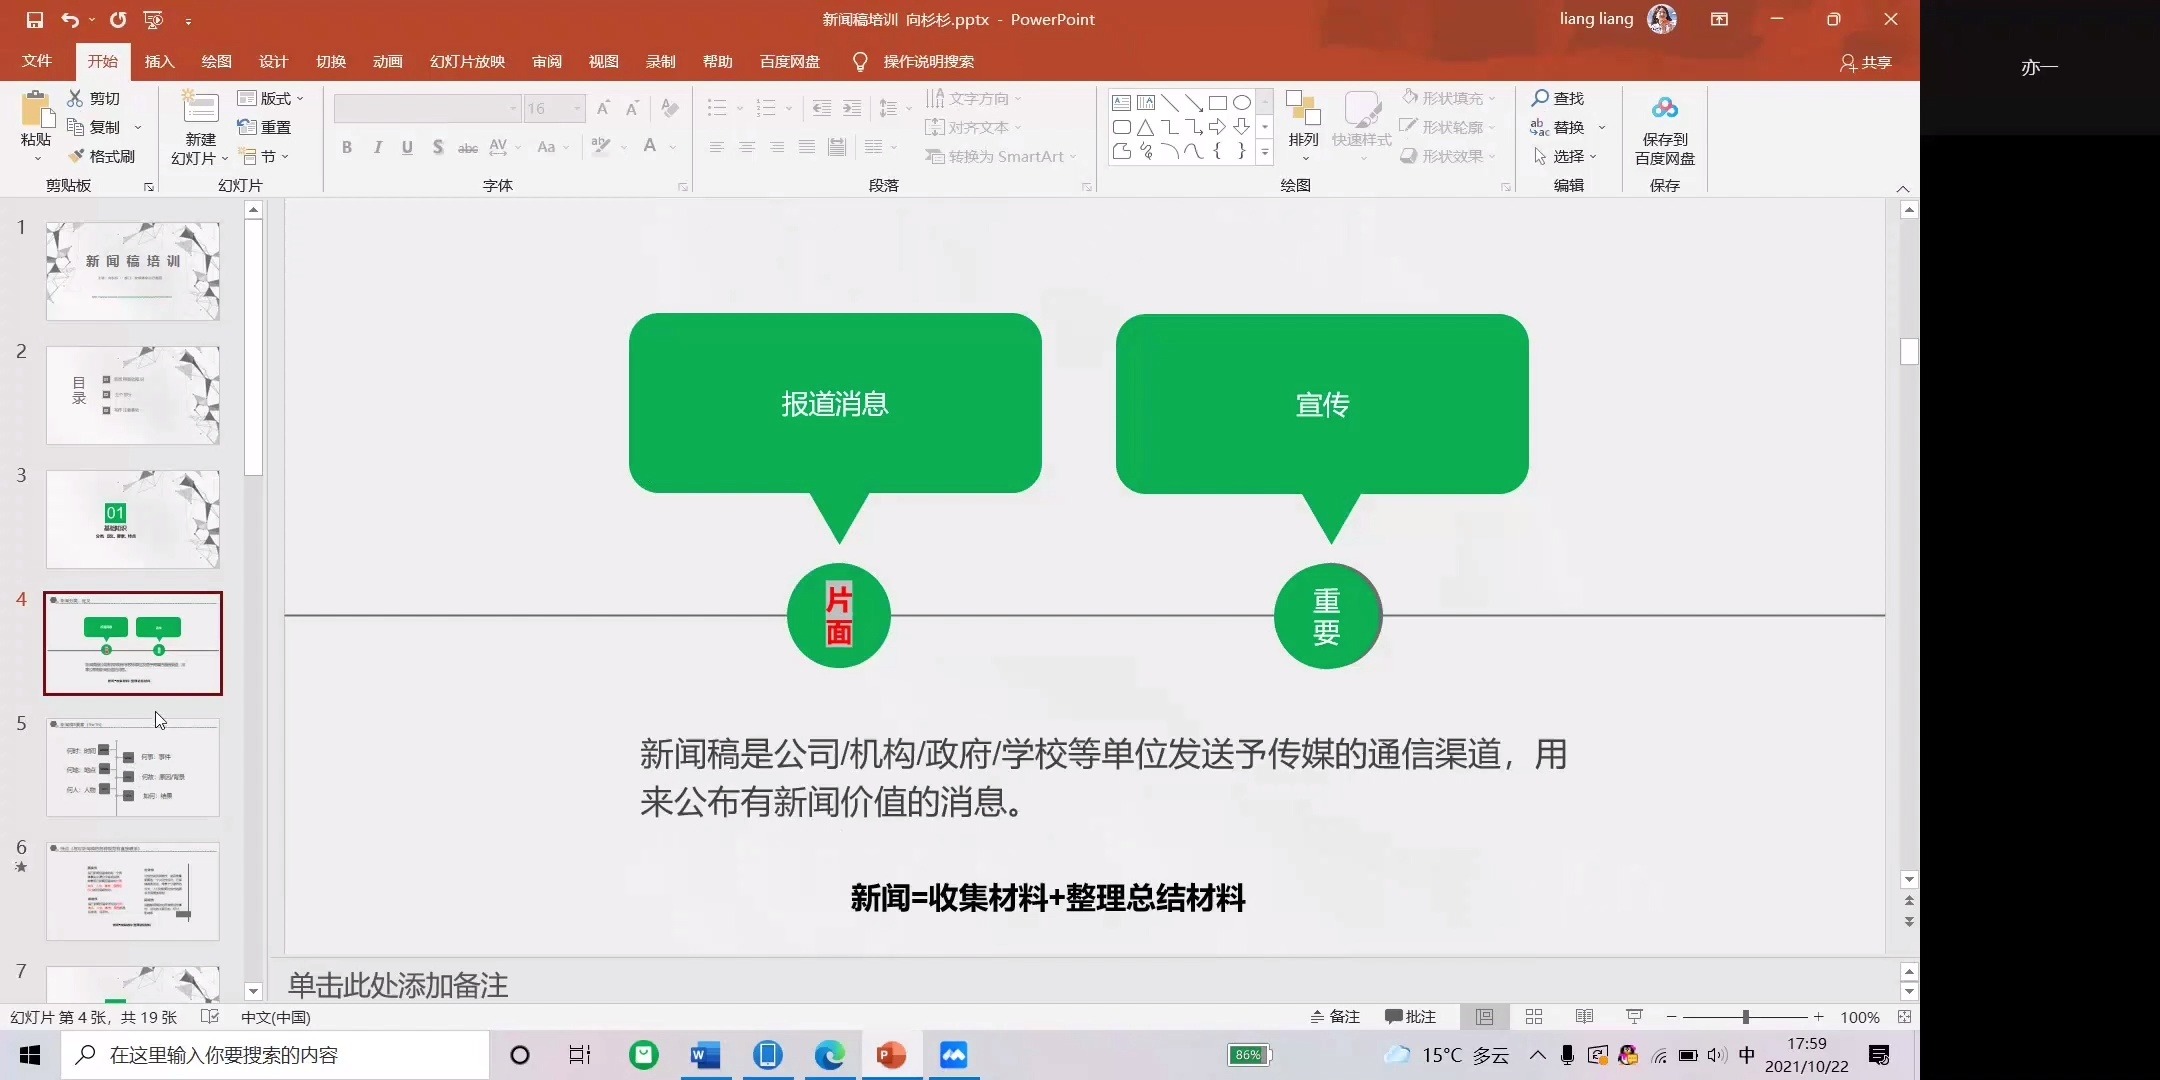Image resolution: width=2160 pixels, height=1080 pixels.
Task: Click the Find (查找) magnifier icon
Action: point(1540,98)
